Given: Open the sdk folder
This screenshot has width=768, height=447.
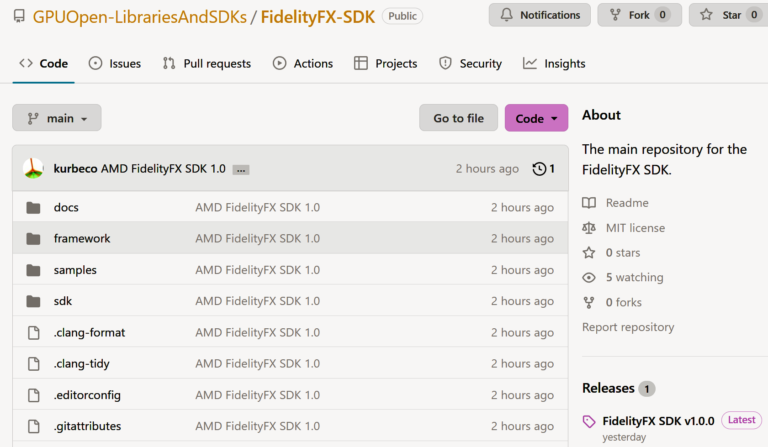Looking at the screenshot, I should point(63,301).
